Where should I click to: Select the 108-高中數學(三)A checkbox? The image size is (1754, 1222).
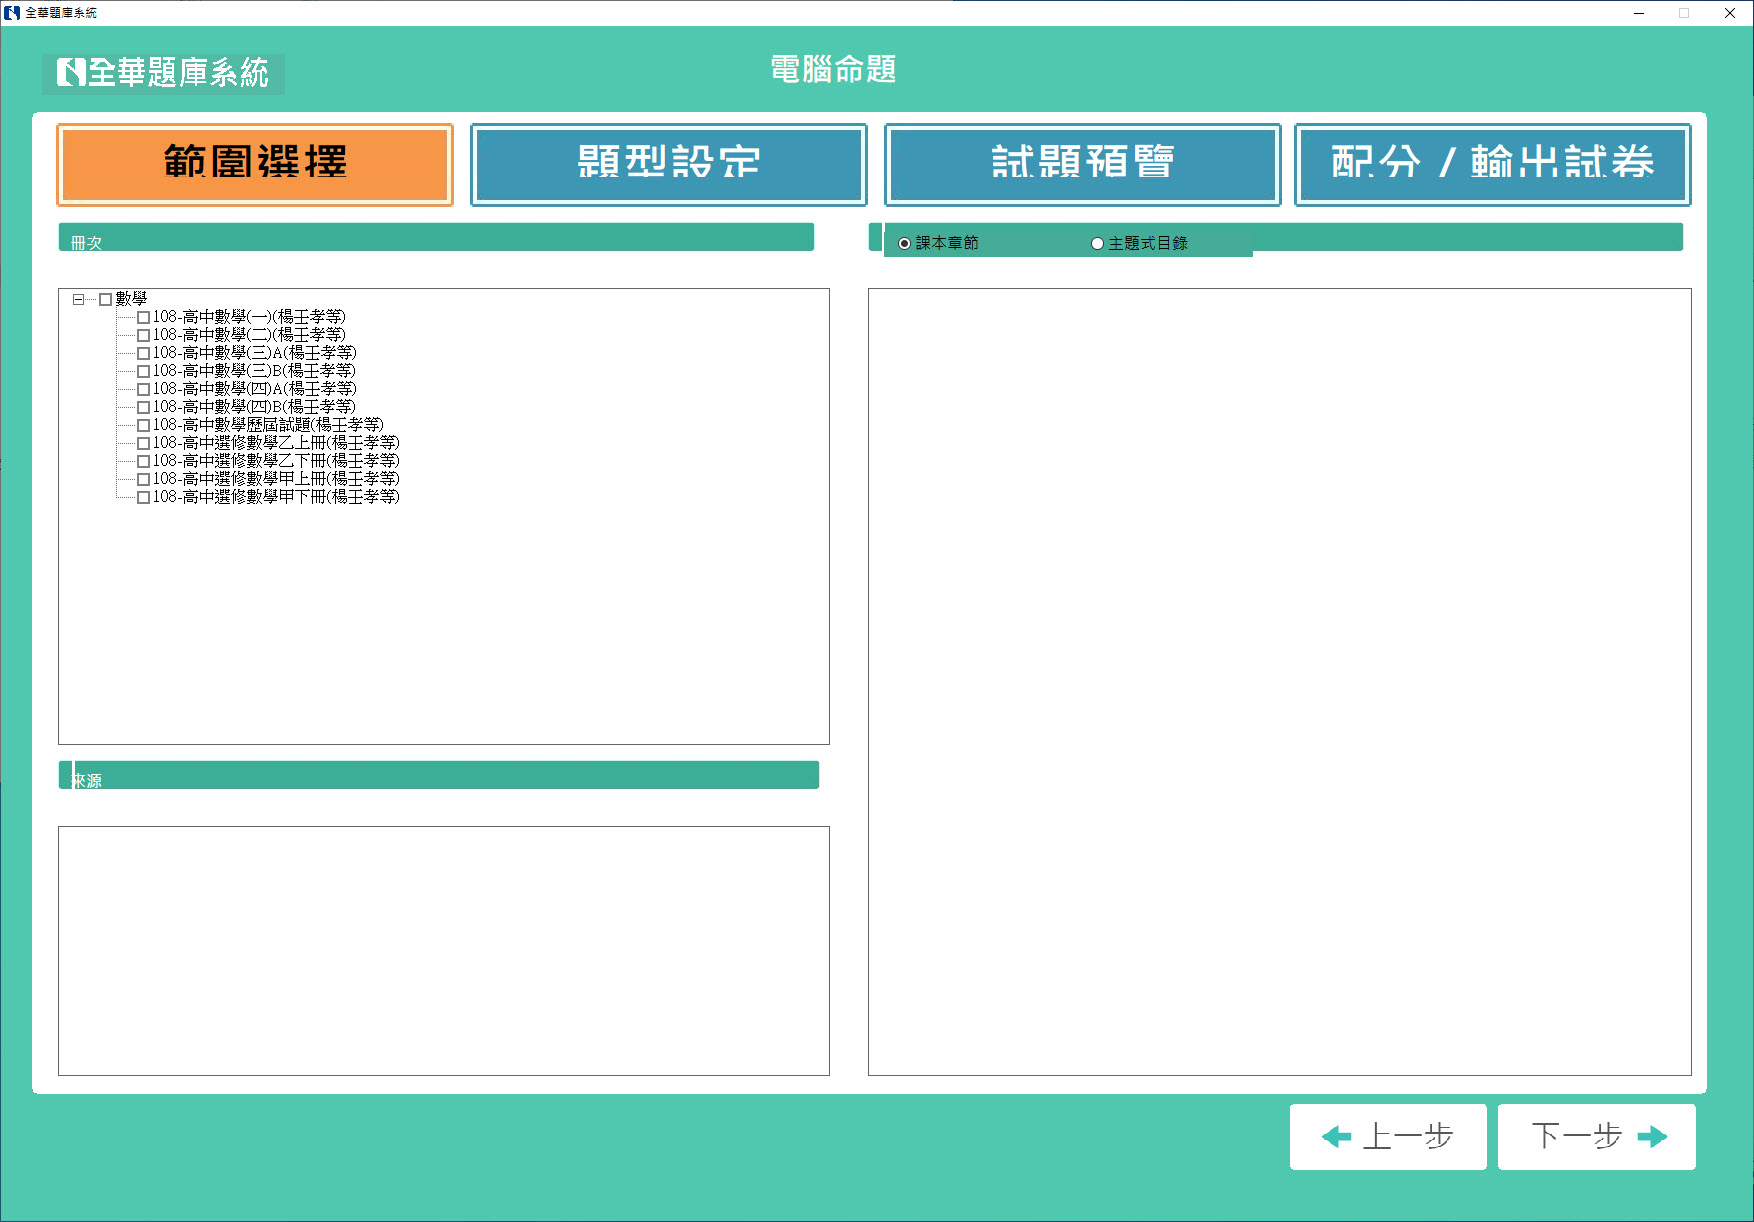143,353
